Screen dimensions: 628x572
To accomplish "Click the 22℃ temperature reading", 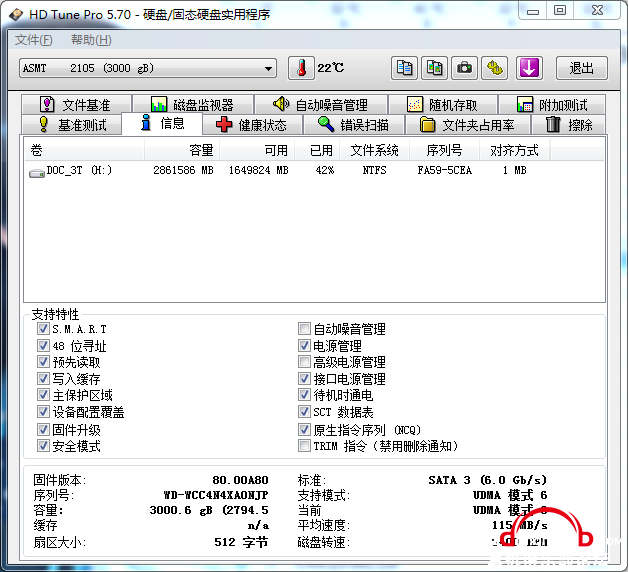I will 330,68.
